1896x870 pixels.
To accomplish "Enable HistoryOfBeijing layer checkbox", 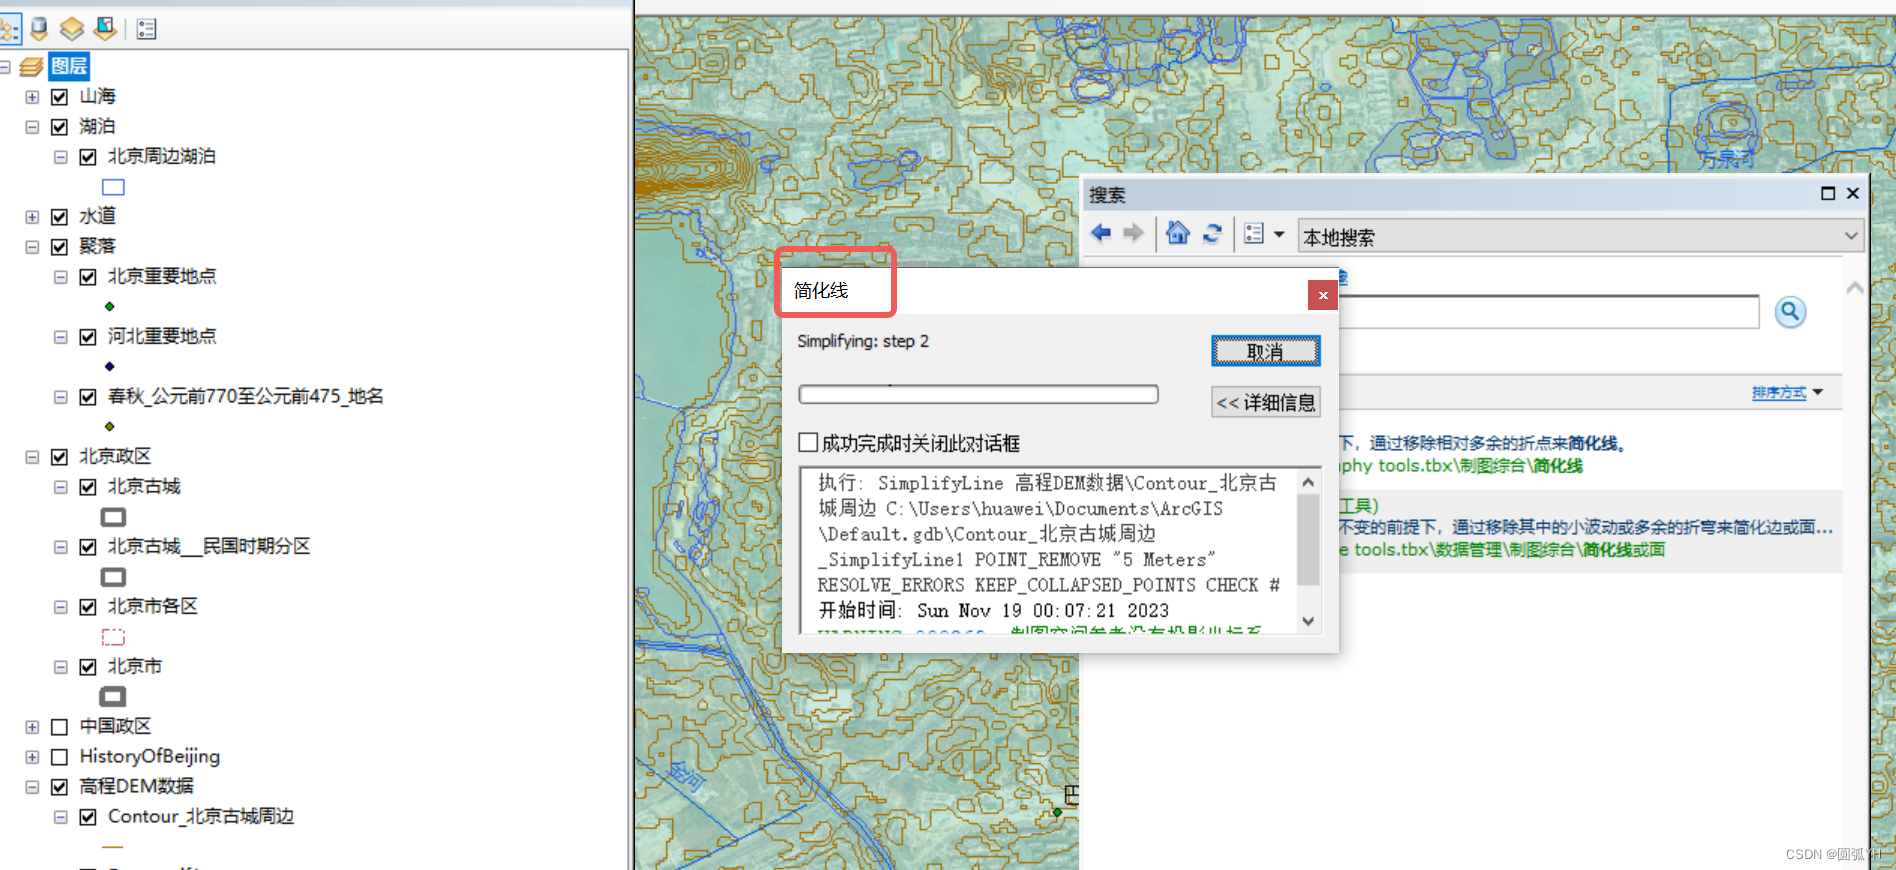I will click(59, 757).
